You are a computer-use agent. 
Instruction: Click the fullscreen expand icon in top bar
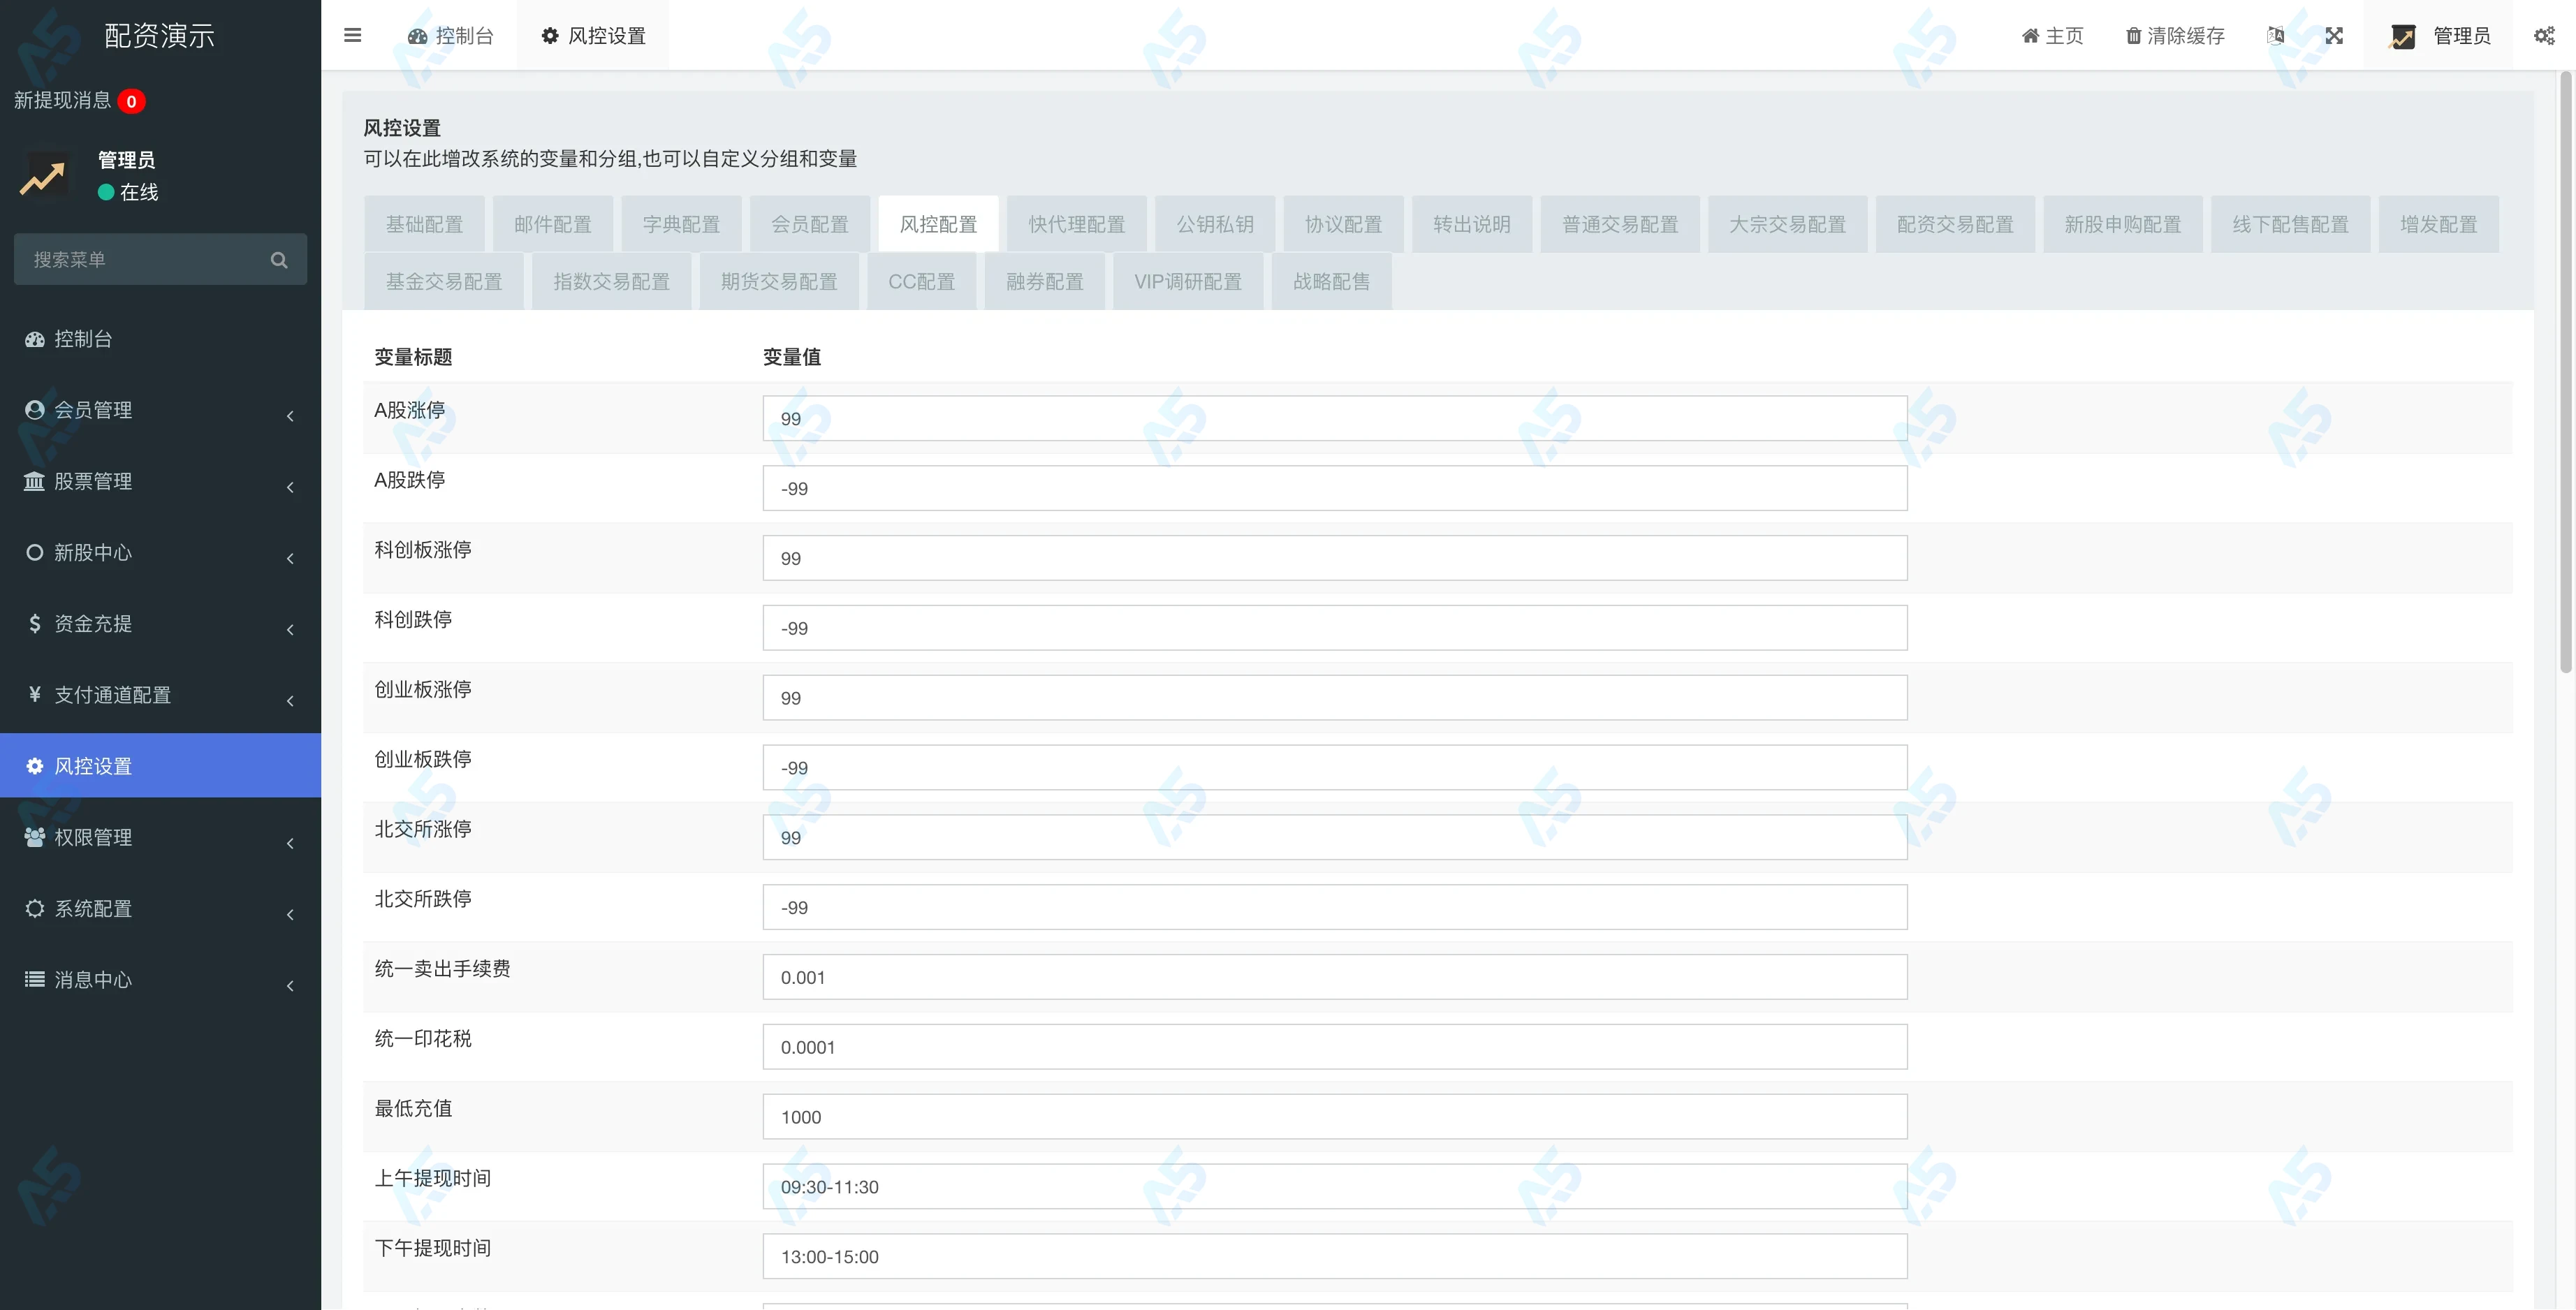pyautogui.click(x=2334, y=36)
